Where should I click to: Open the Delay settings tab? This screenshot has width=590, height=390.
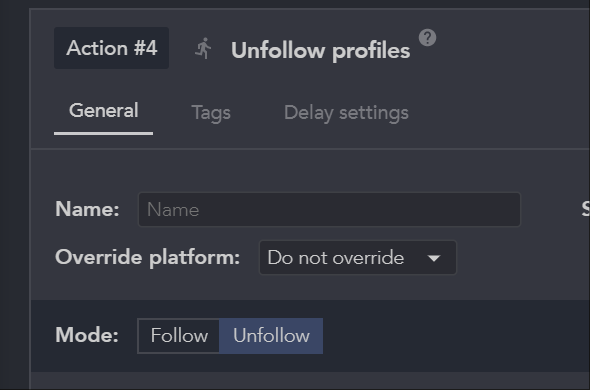point(346,113)
